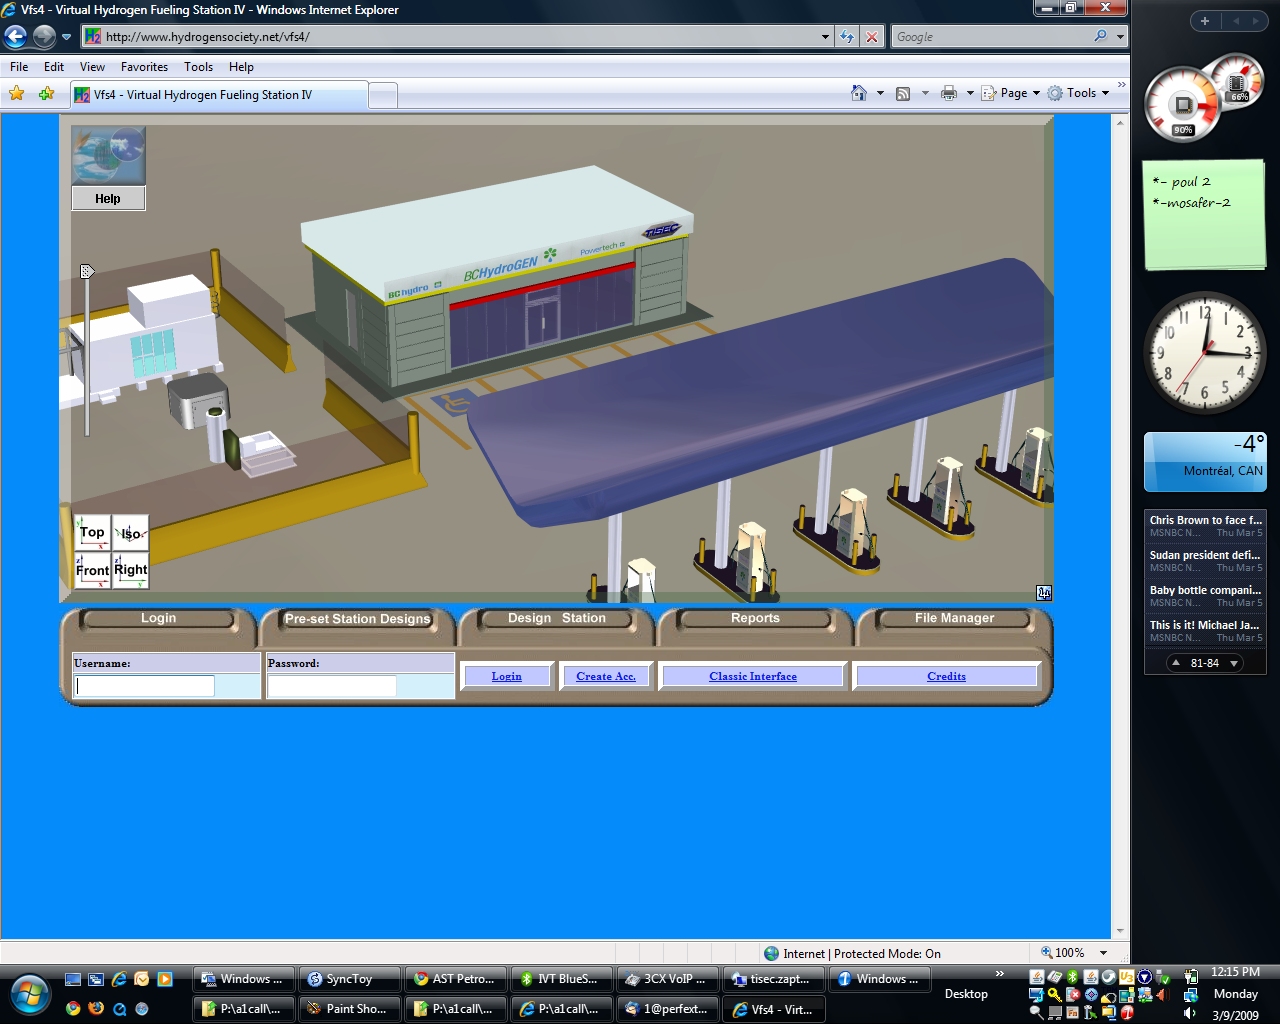The height and width of the screenshot is (1024, 1280).
Task: Open the Pre-set Station Designs tab
Action: coord(357,619)
